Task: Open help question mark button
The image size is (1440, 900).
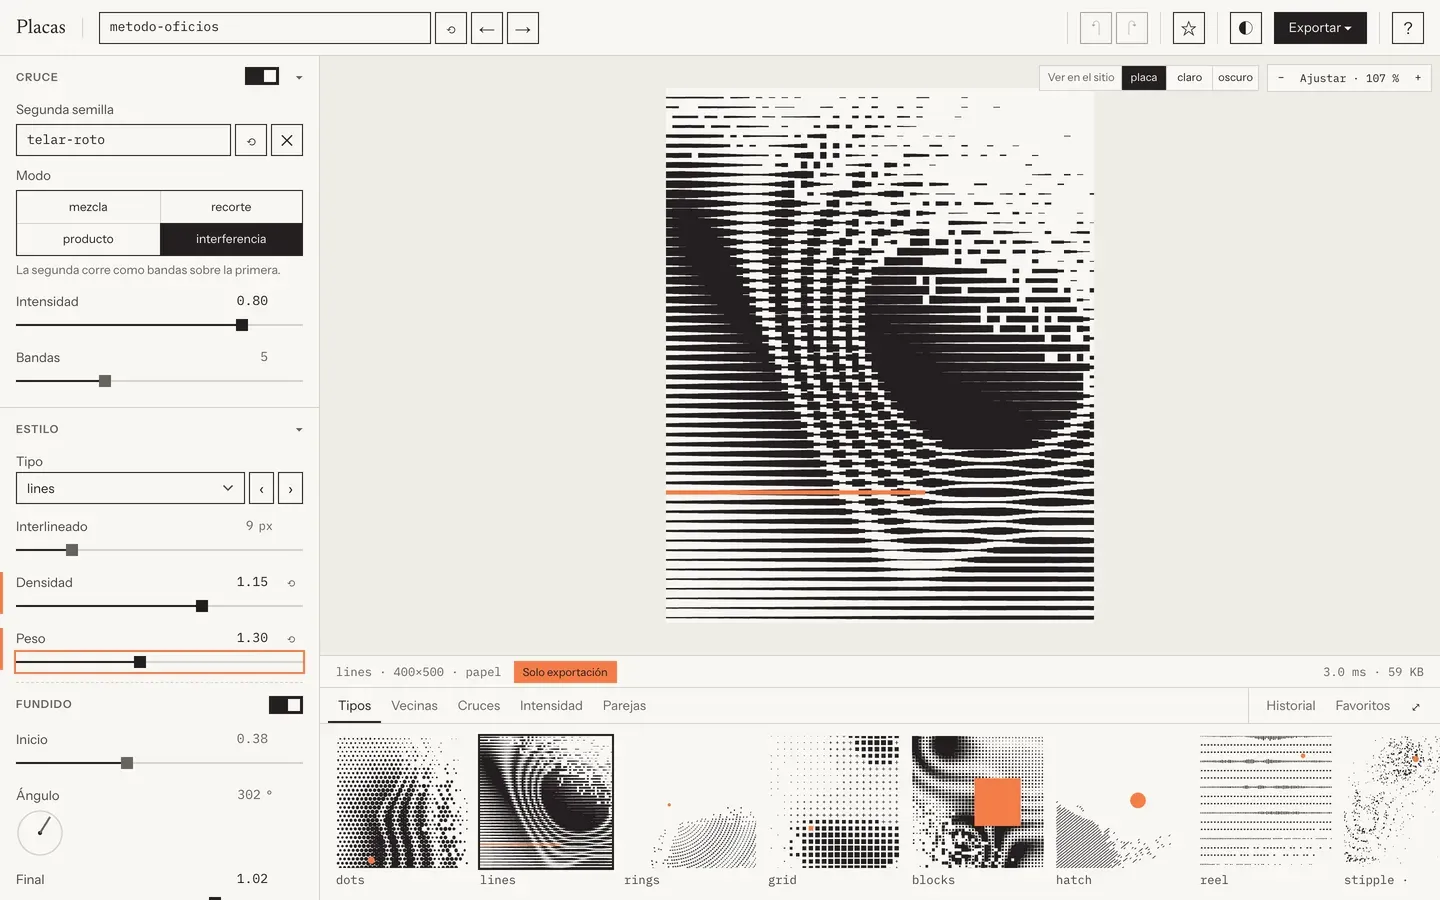Action: [x=1408, y=28]
